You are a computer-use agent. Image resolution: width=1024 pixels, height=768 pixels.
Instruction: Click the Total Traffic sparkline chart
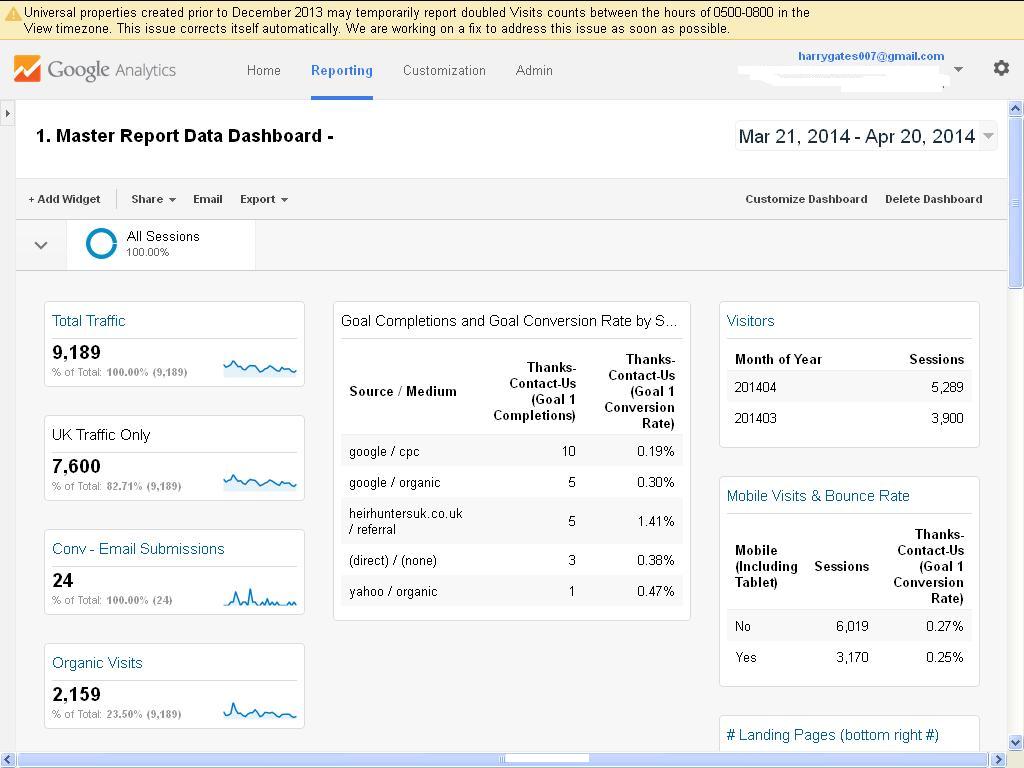[x=260, y=367]
